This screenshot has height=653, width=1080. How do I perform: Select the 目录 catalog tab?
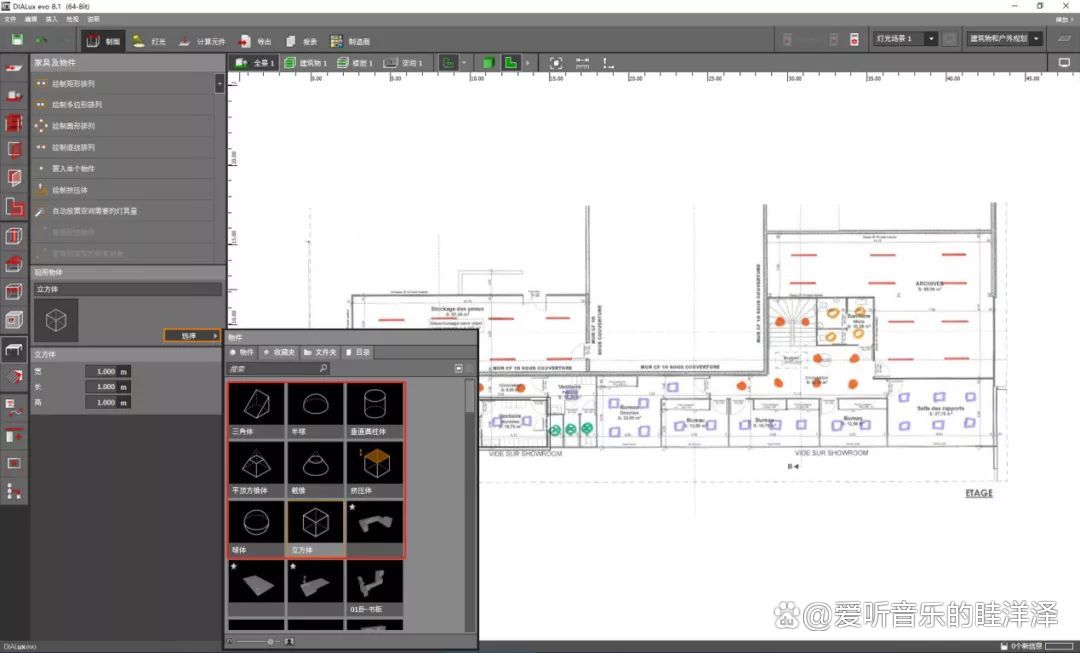(x=358, y=352)
